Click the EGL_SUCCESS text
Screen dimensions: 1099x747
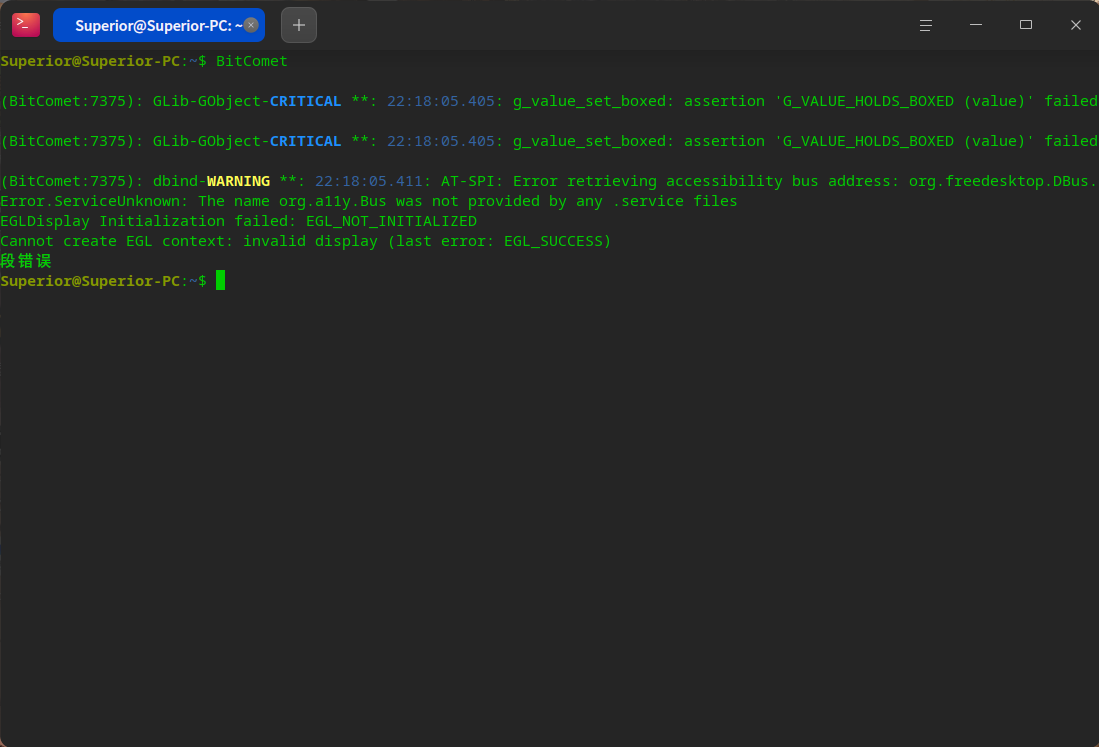tap(554, 241)
